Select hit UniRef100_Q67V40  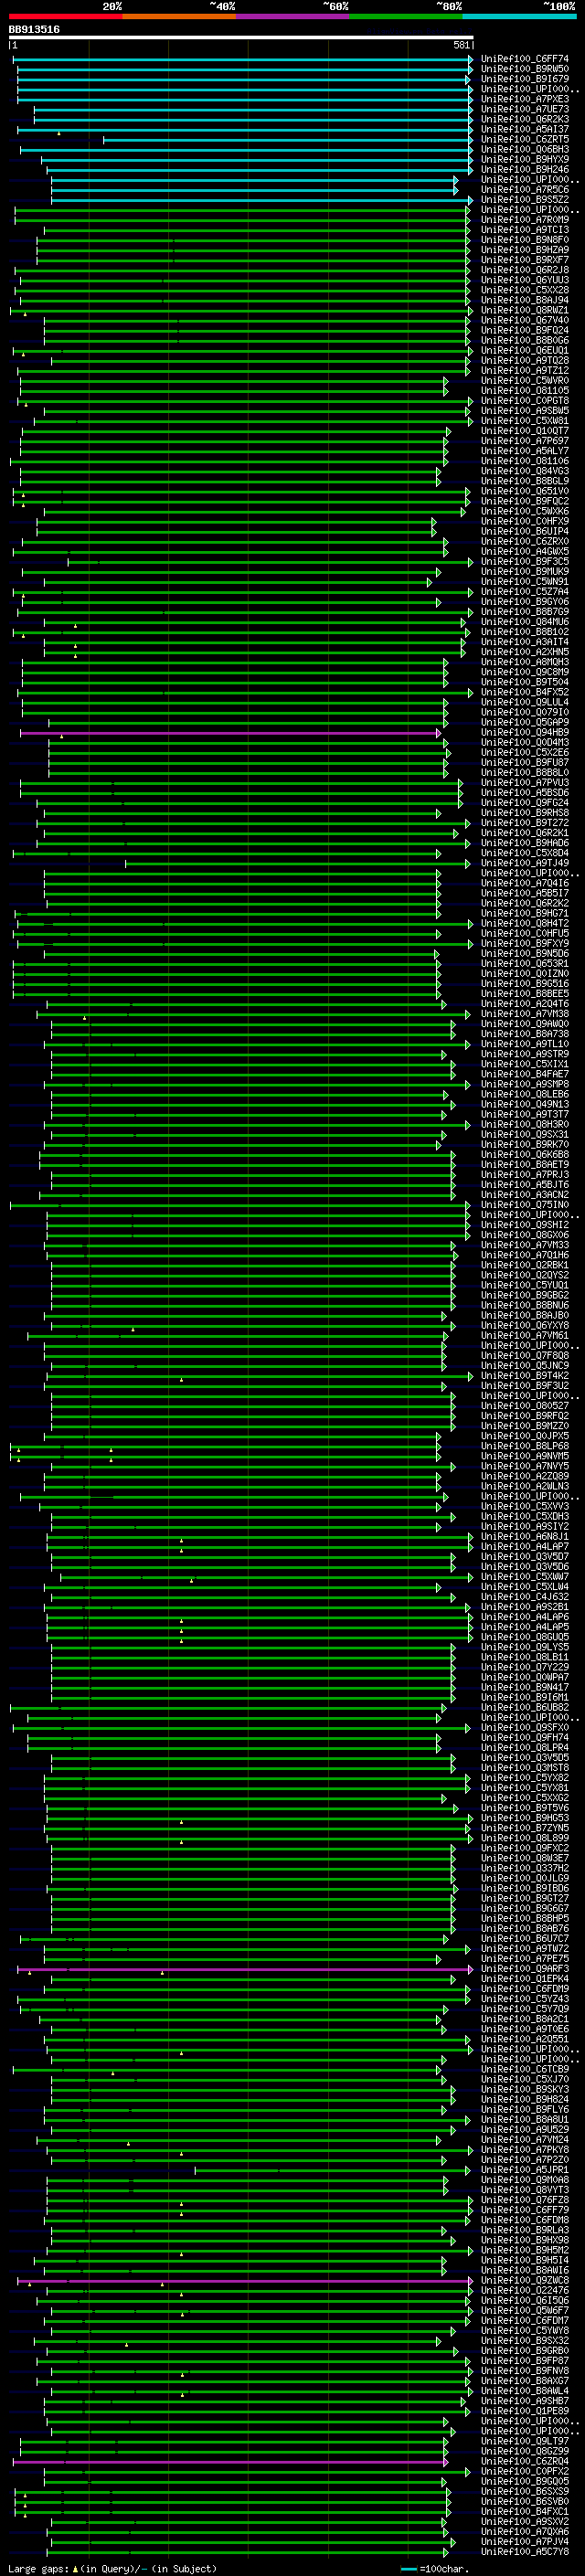[x=525, y=320]
